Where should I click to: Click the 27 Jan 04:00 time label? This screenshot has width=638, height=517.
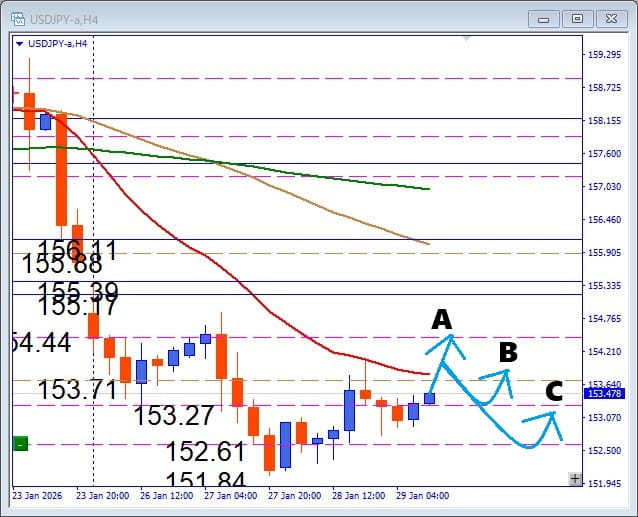click(230, 495)
